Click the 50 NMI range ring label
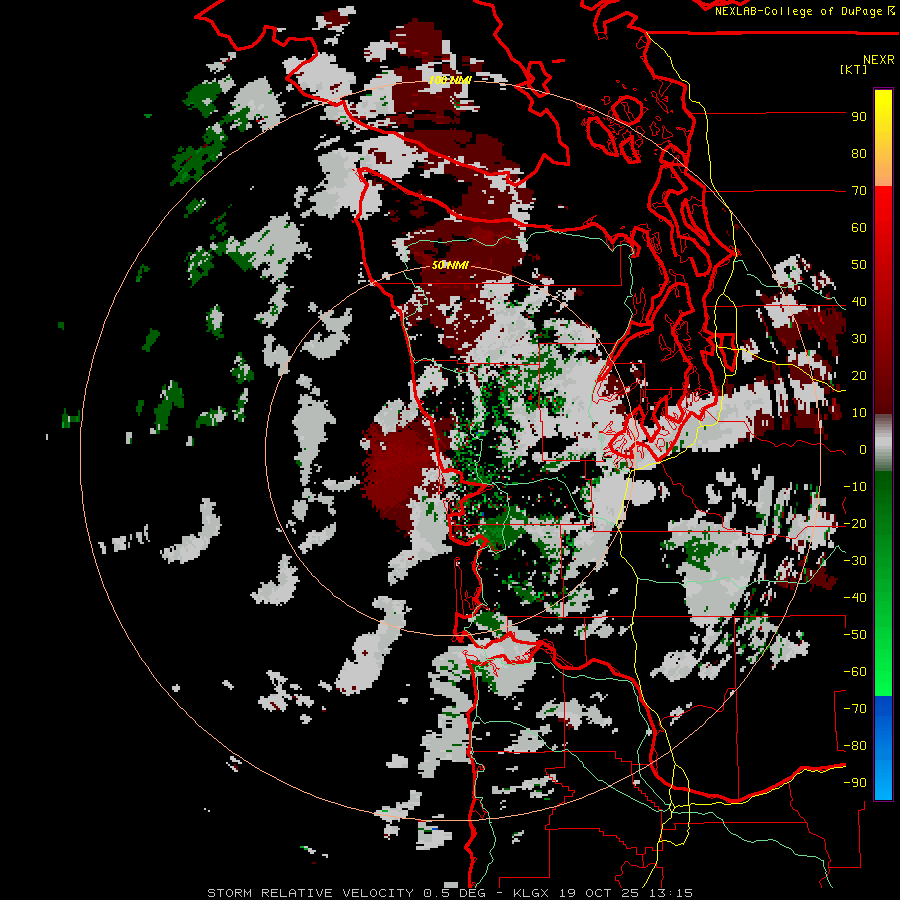Viewport: 900px width, 900px height. point(450,265)
